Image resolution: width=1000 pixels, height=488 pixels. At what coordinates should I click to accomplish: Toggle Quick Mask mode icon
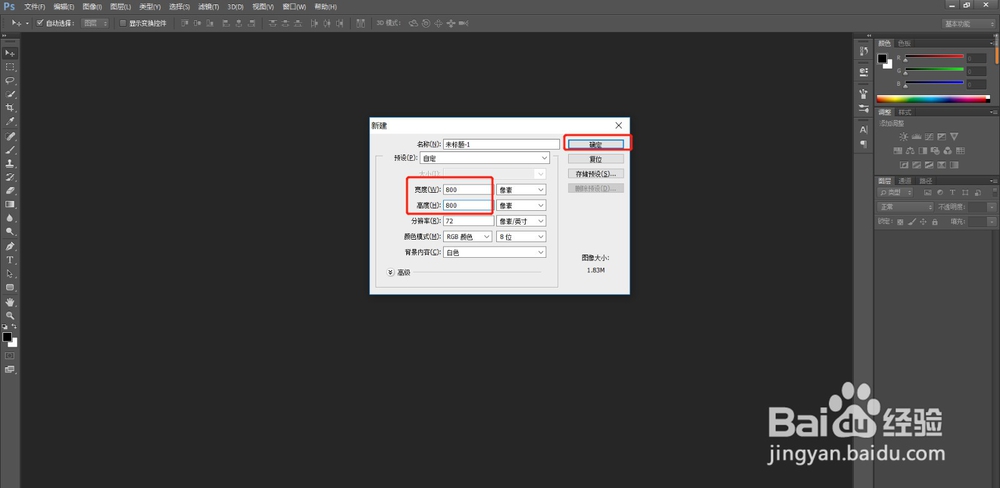pos(10,355)
